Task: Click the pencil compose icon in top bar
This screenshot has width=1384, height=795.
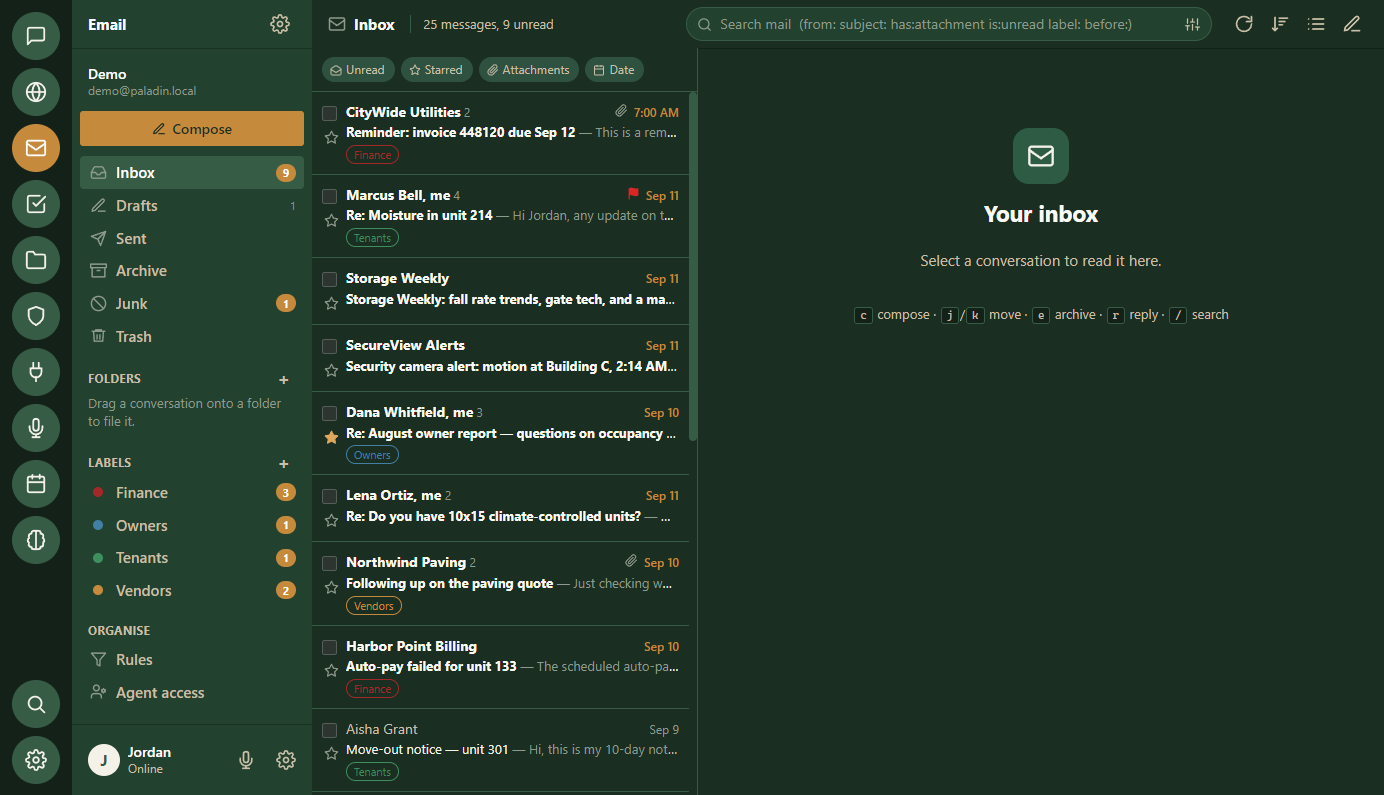Action: pyautogui.click(x=1352, y=24)
